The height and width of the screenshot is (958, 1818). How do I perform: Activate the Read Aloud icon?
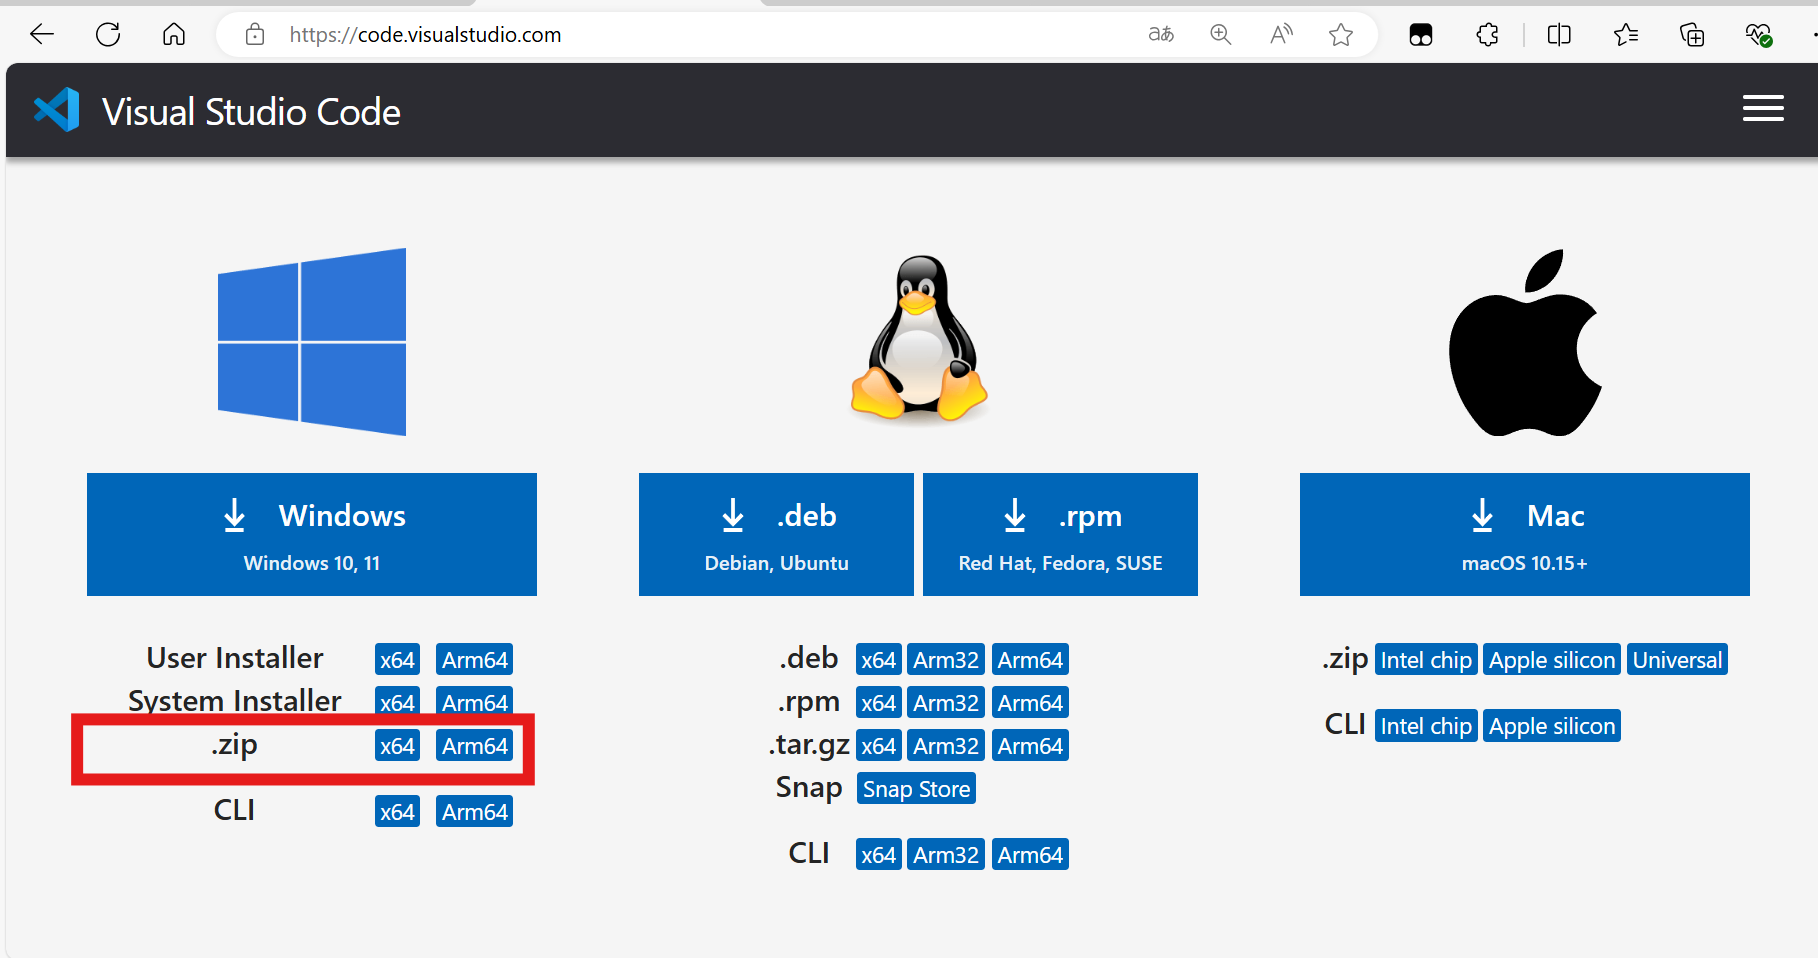click(x=1281, y=35)
